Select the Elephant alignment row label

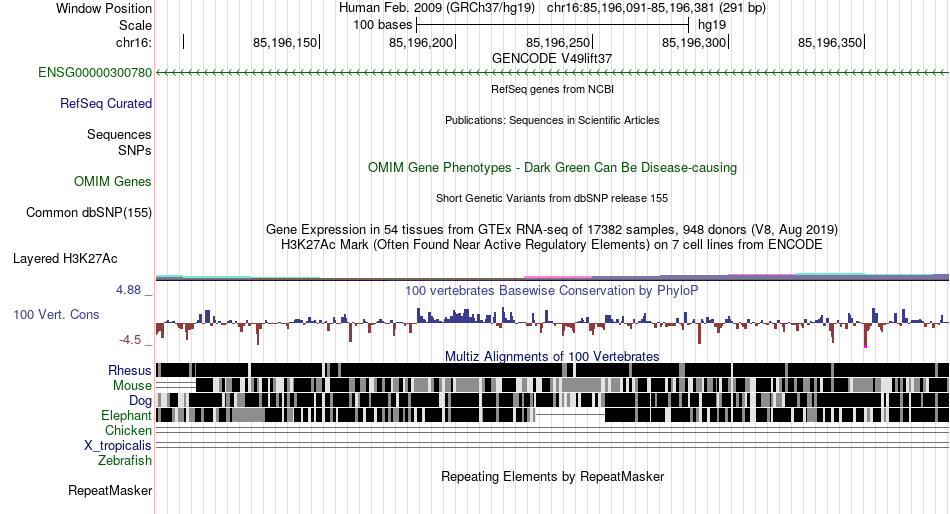pyautogui.click(x=126, y=415)
